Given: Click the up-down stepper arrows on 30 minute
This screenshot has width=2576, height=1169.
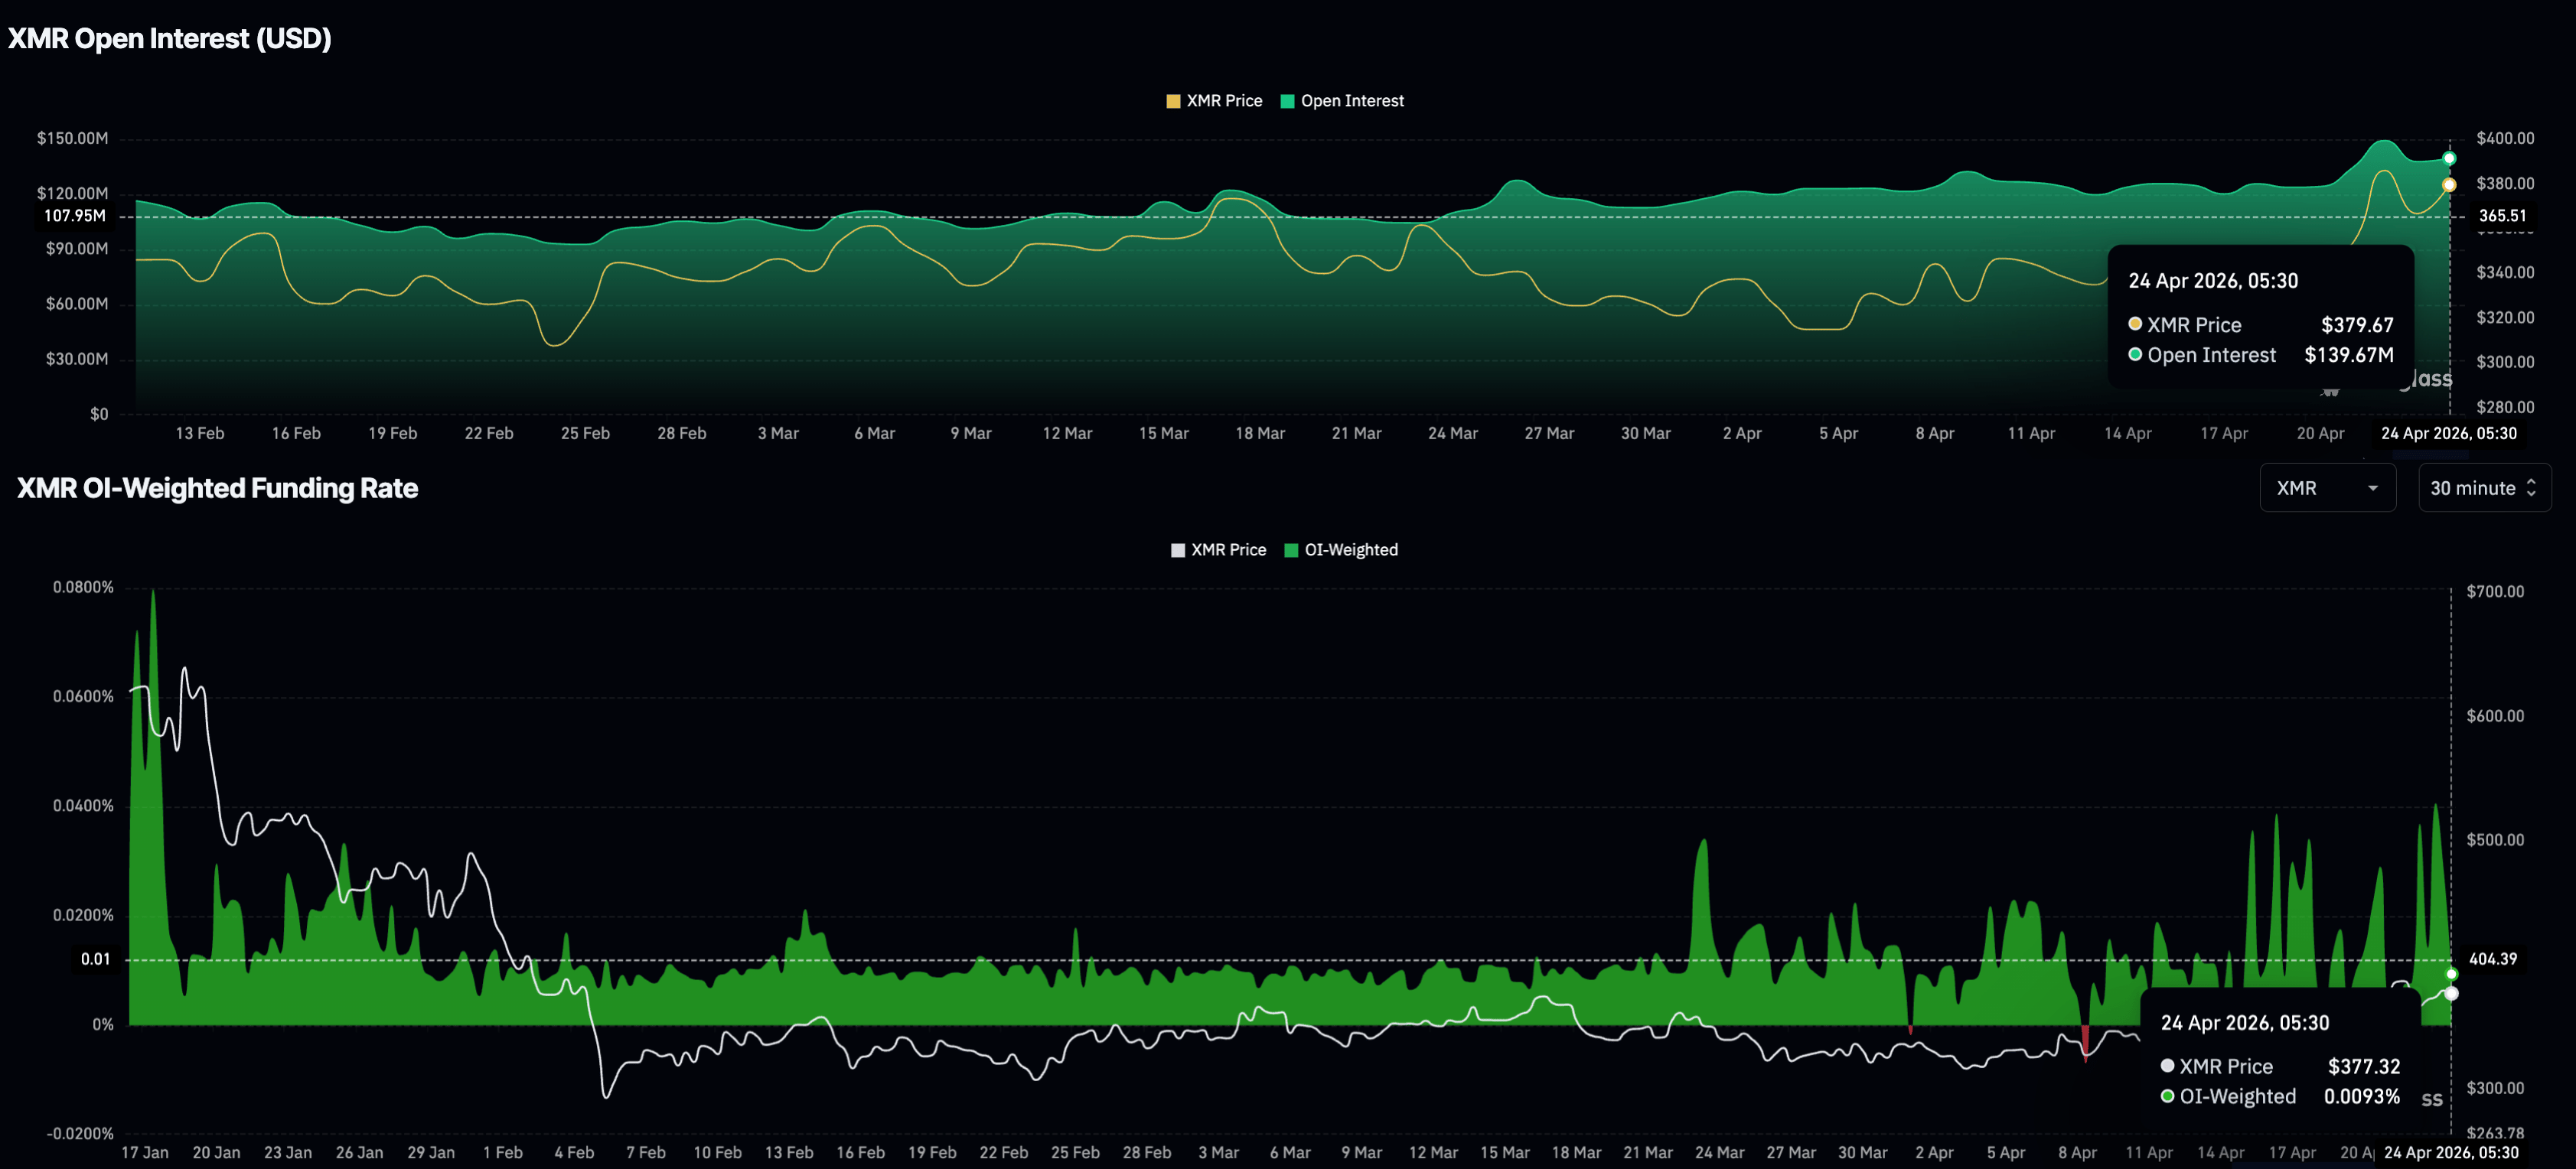Looking at the screenshot, I should [2531, 488].
